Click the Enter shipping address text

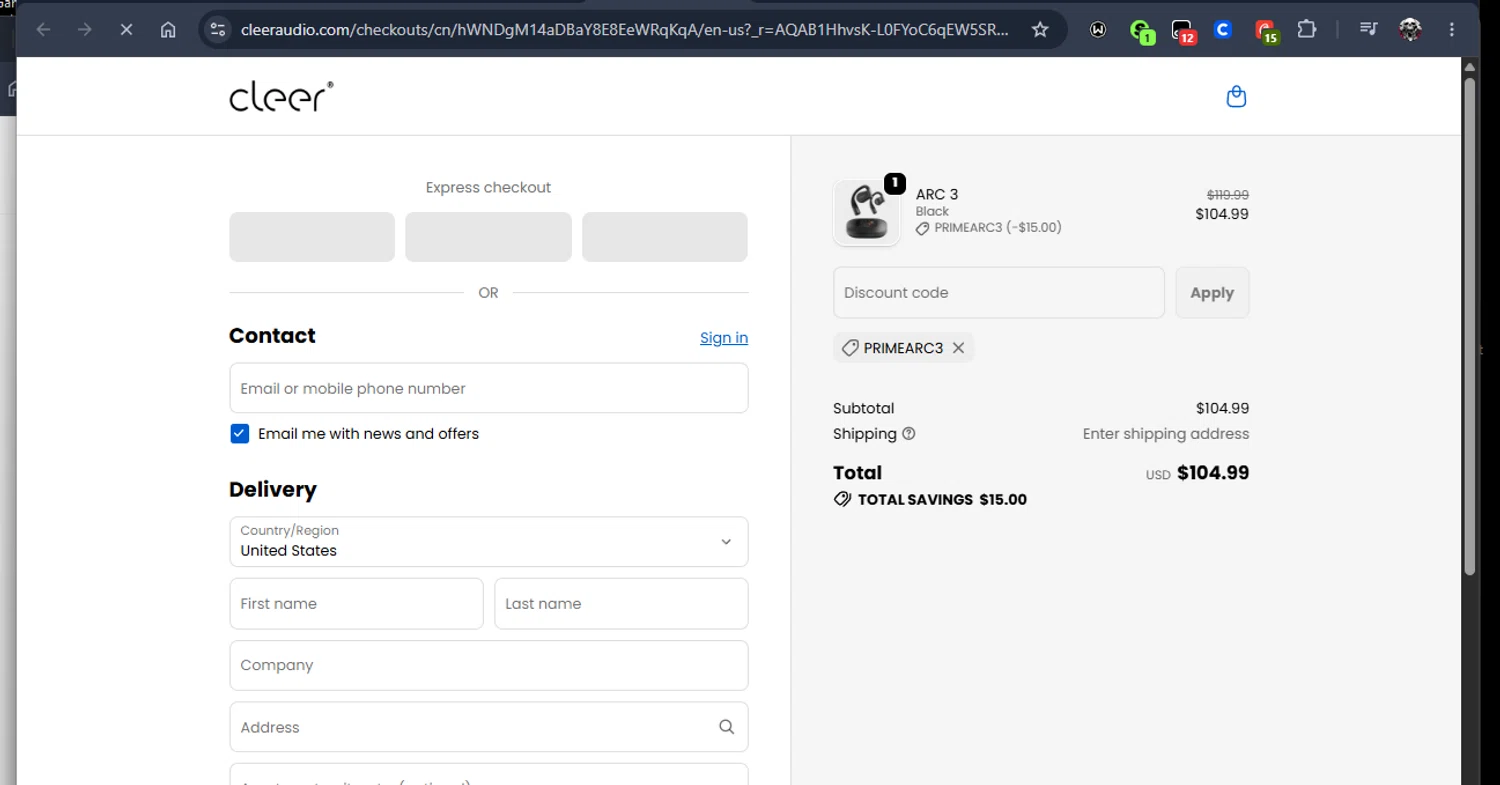pos(1166,434)
